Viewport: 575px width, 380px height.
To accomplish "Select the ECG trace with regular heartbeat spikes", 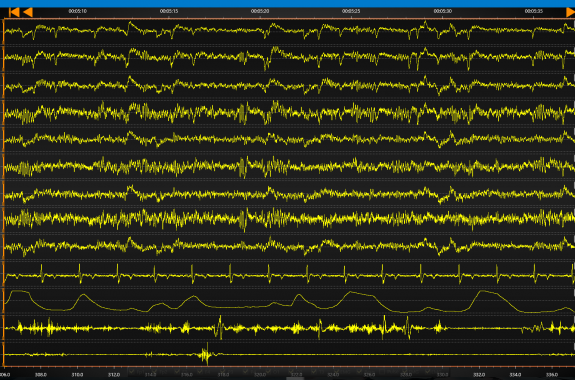I will [x=289, y=275].
